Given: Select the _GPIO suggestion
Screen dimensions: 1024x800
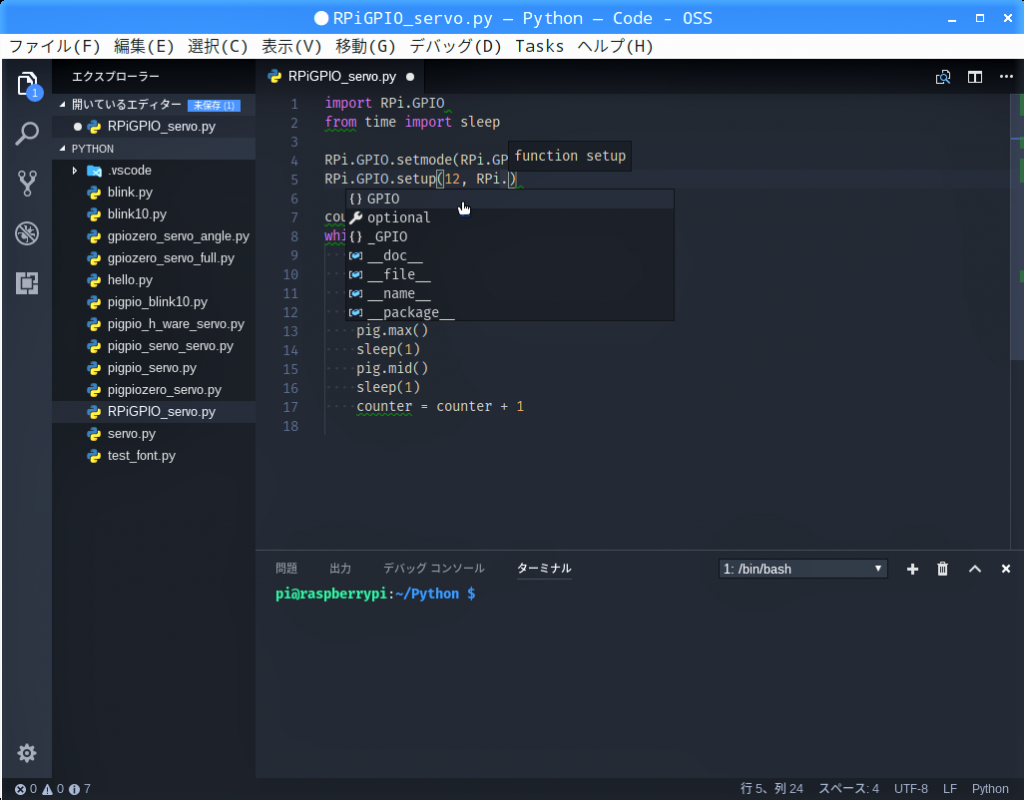Looking at the screenshot, I should tap(509, 236).
